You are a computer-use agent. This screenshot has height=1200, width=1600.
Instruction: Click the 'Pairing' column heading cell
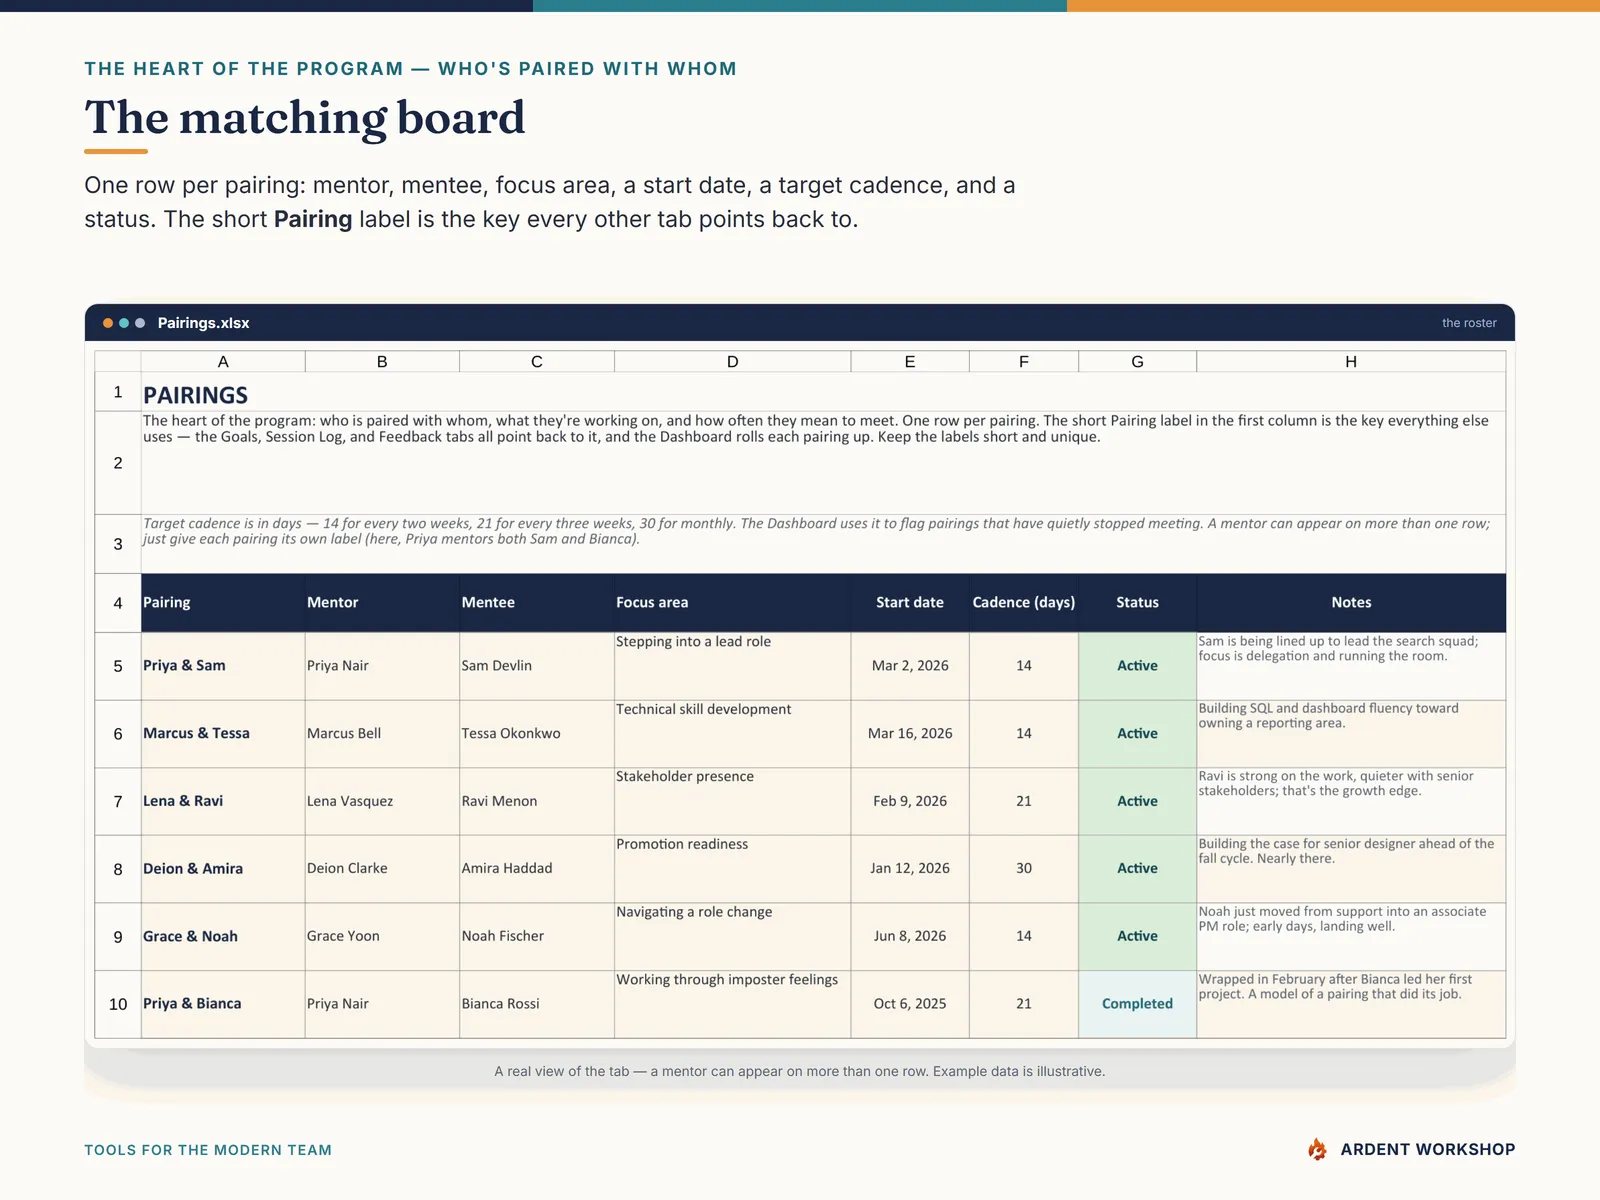click(223, 603)
